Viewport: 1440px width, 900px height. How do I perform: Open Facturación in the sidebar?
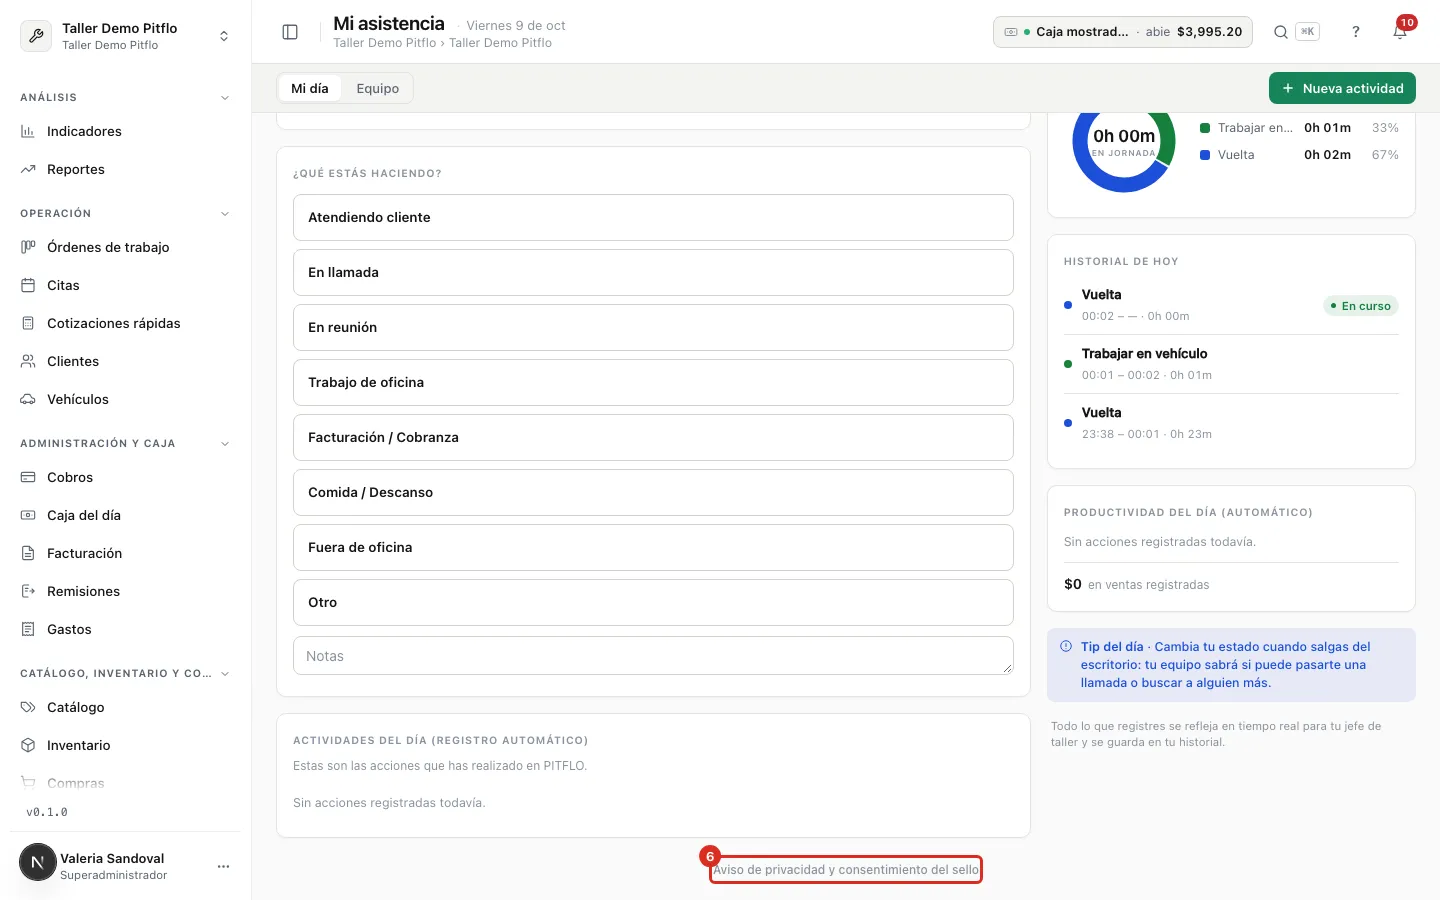pyautogui.click(x=125, y=553)
